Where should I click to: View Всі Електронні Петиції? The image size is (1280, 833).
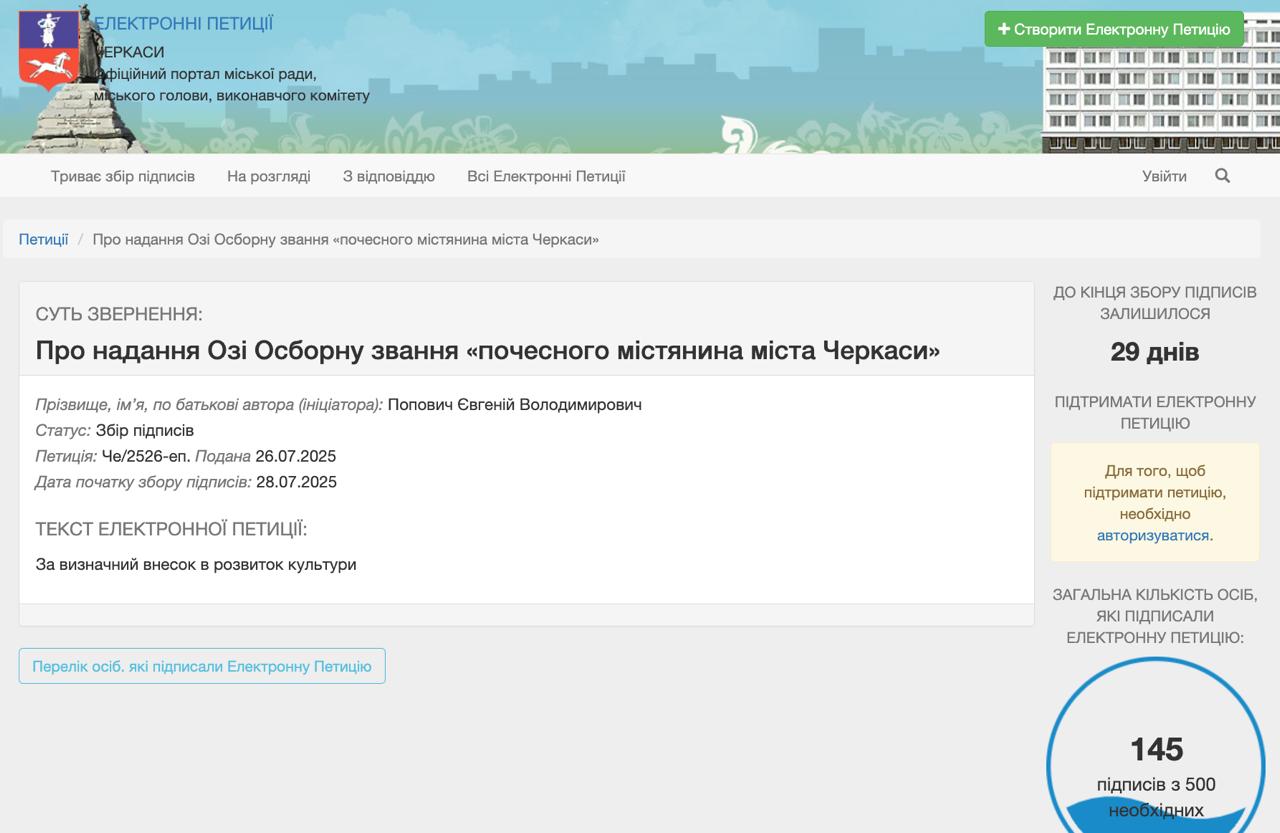[546, 176]
